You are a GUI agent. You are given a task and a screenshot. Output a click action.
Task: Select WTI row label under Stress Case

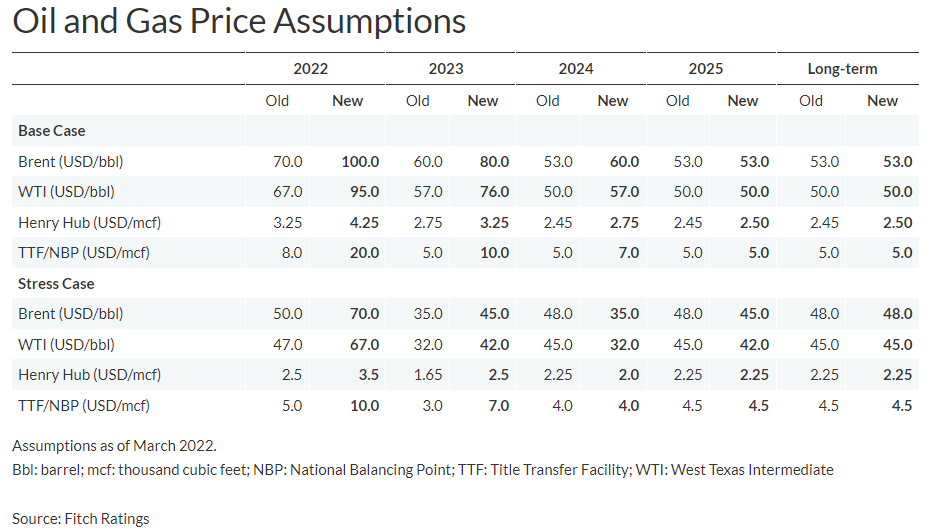coord(66,344)
